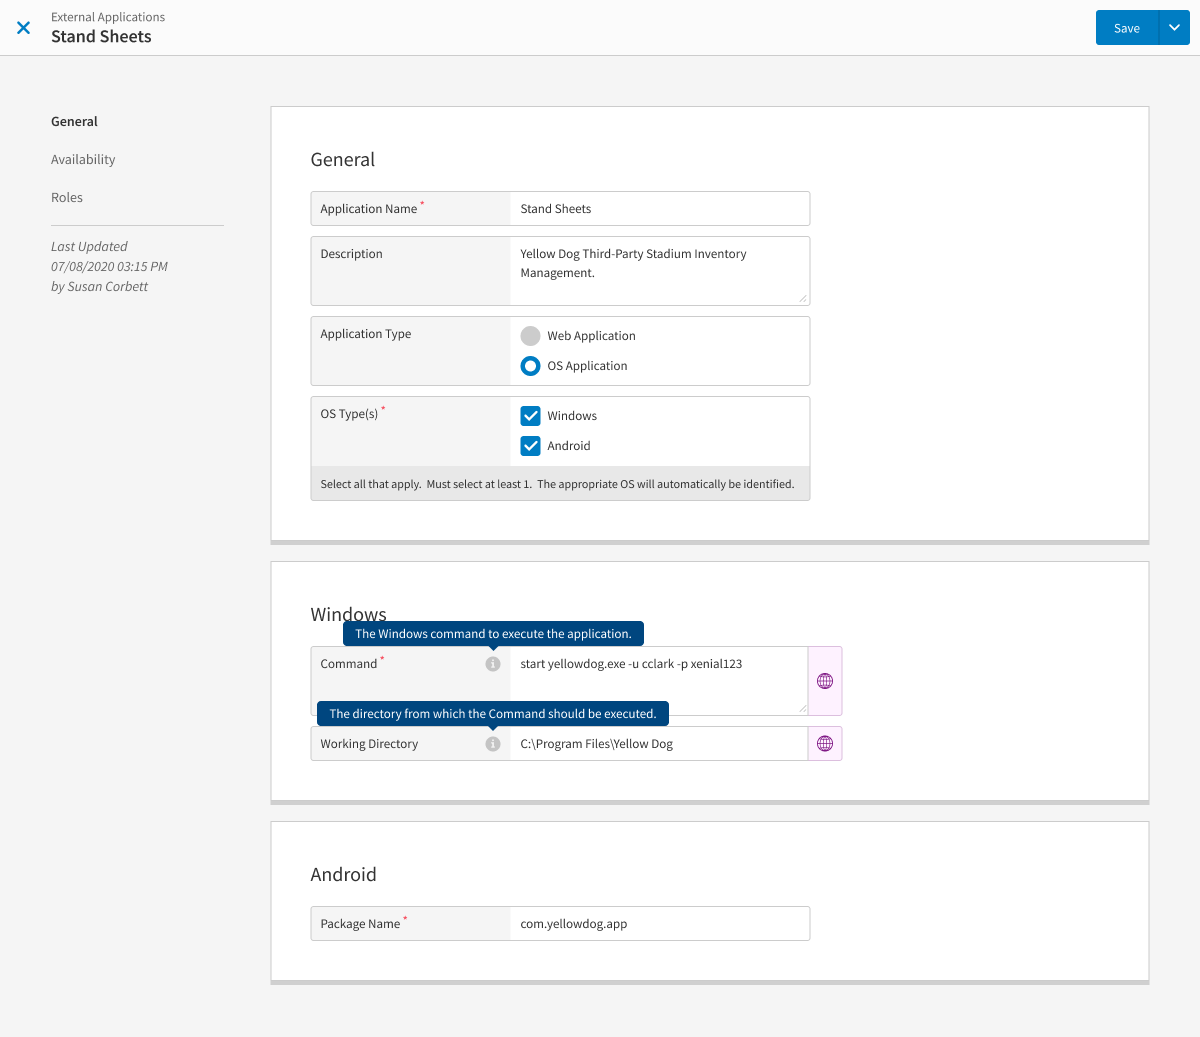This screenshot has width=1200, height=1037.
Task: Uncheck the Windows OS type checkbox
Action: [530, 415]
